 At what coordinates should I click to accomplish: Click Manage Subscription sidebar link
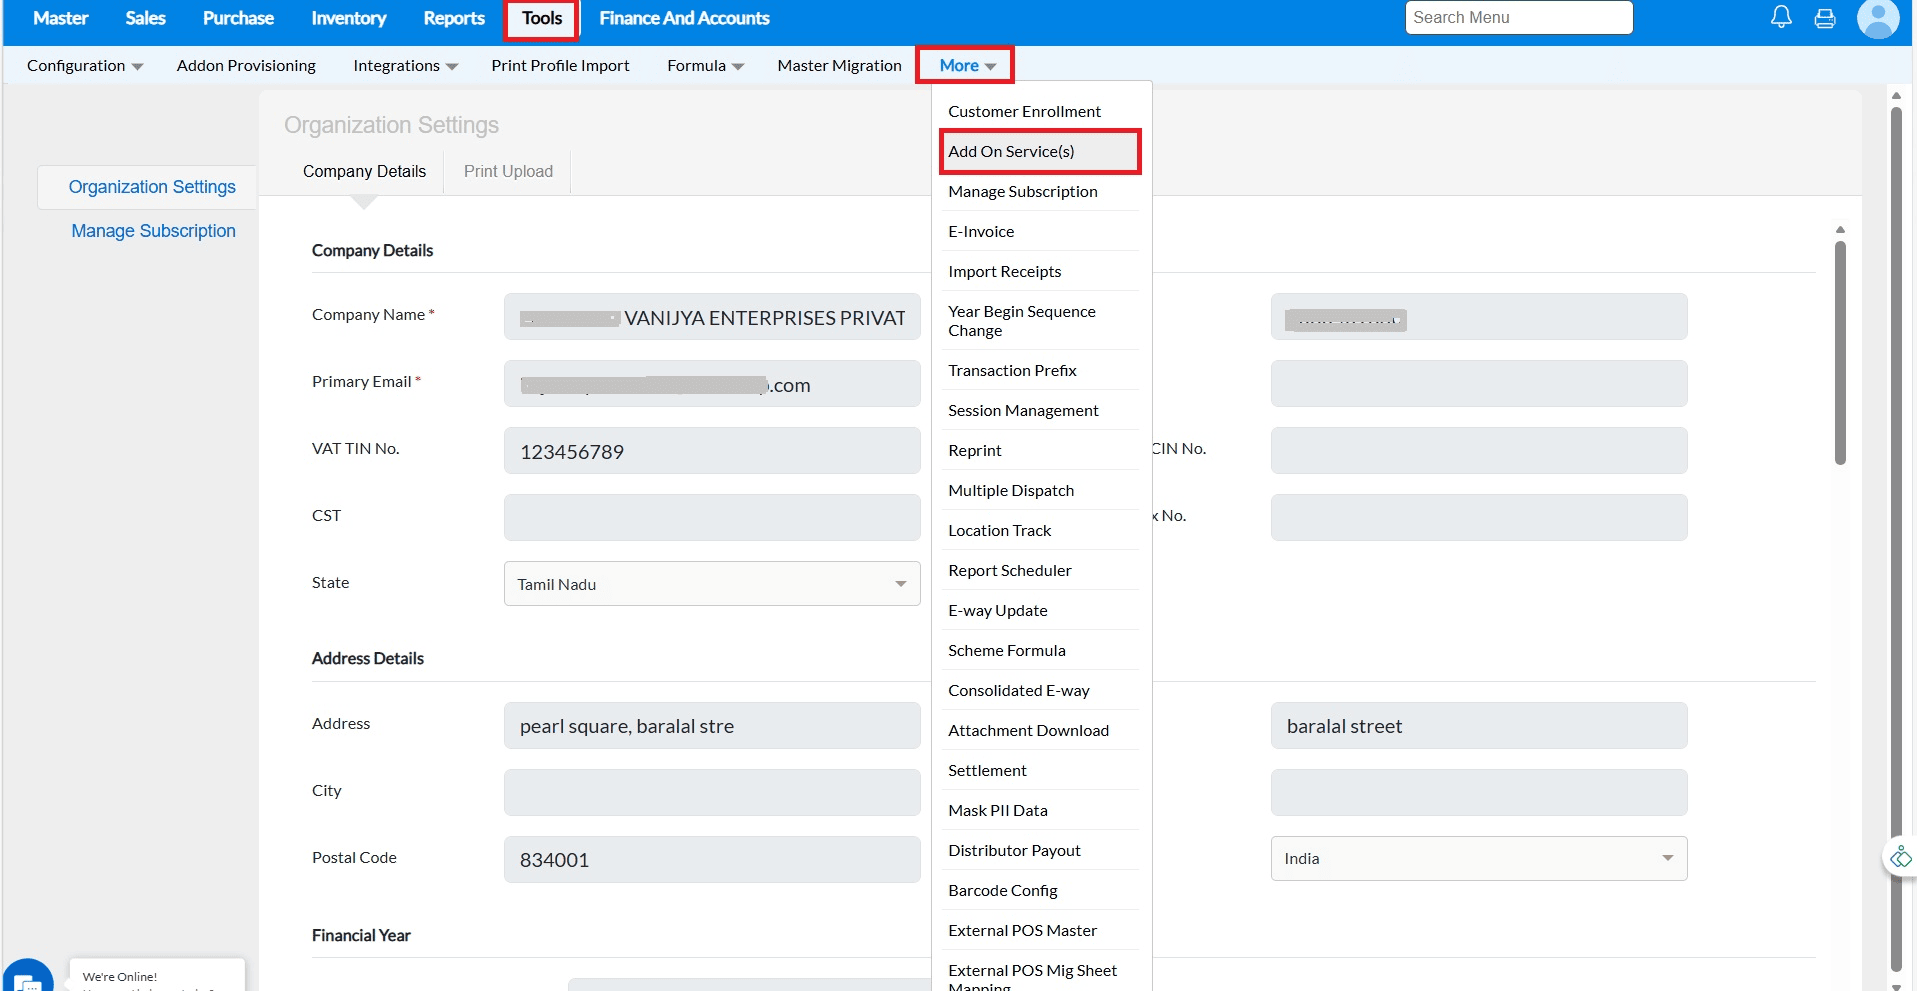153,231
